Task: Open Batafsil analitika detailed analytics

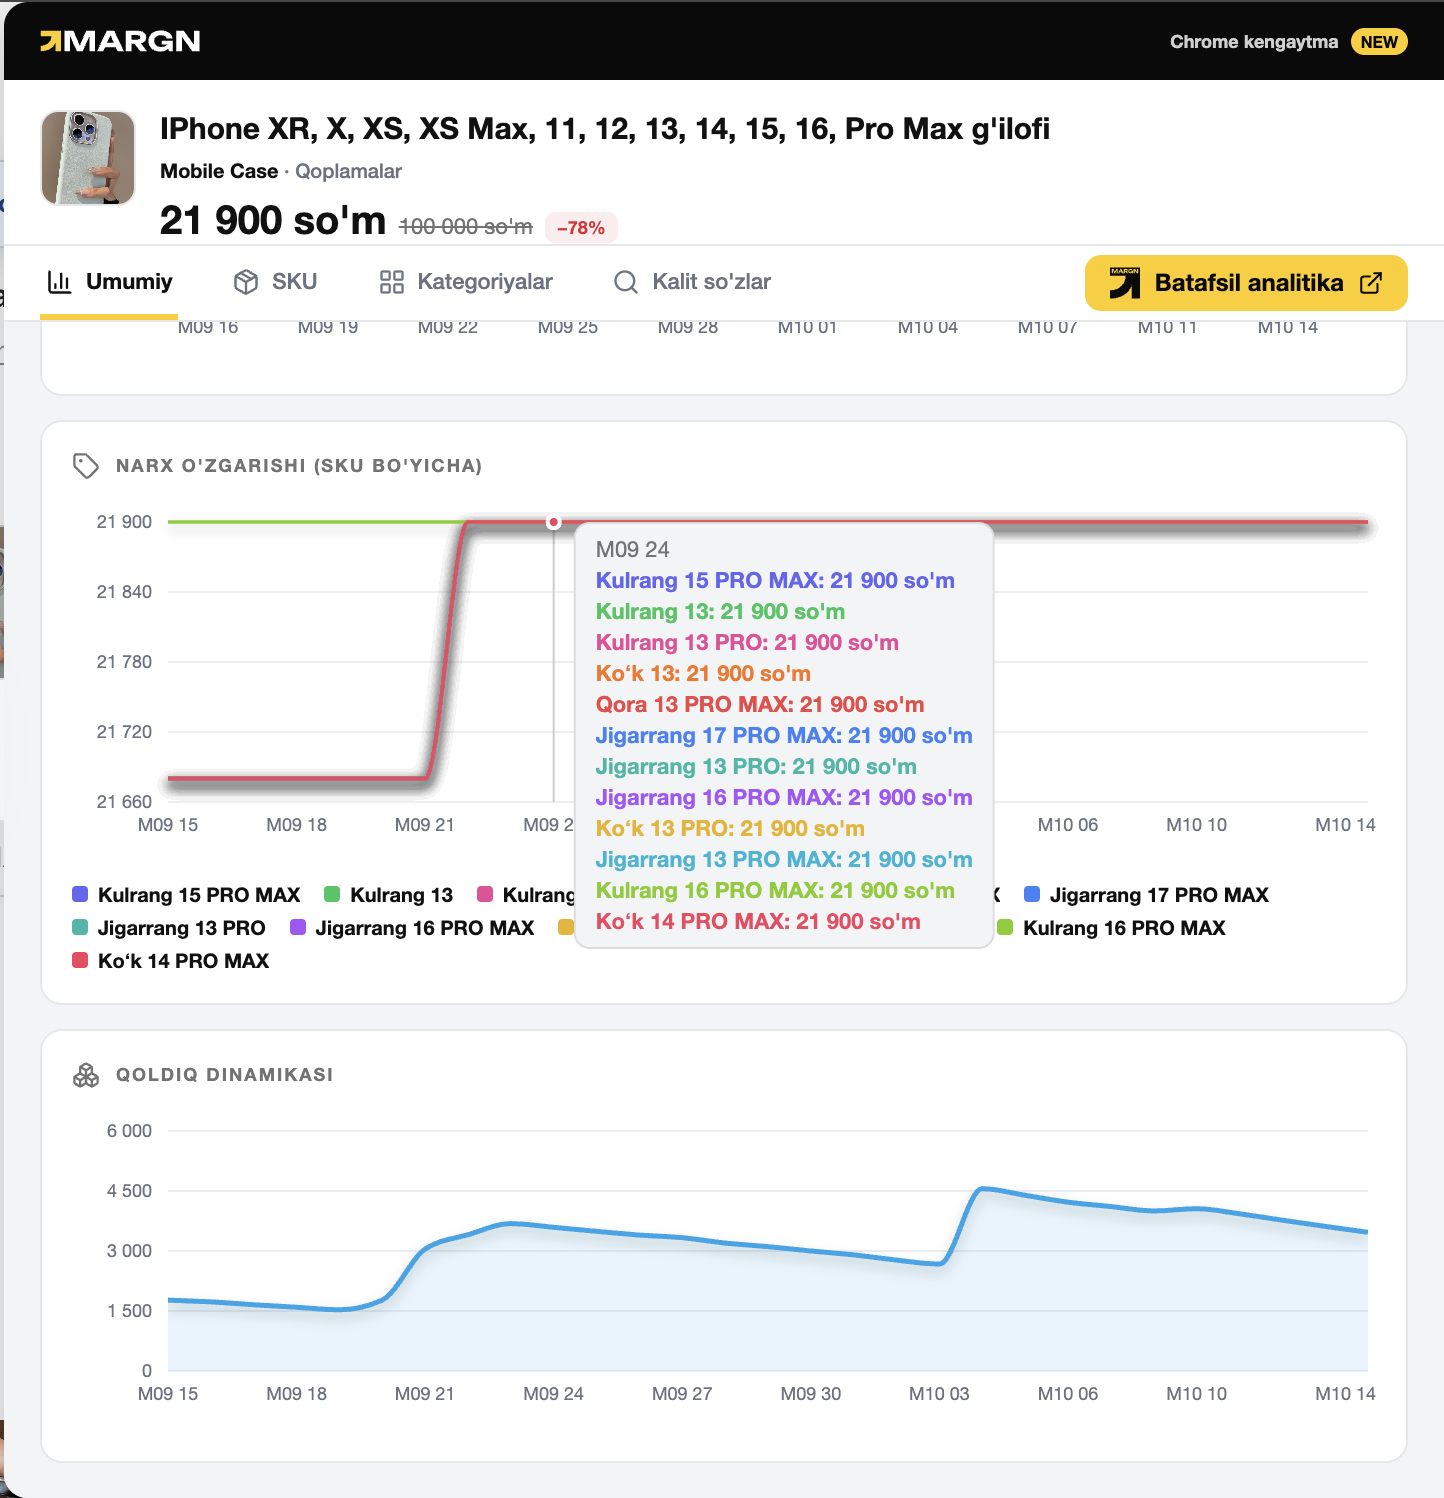Action: click(1246, 283)
